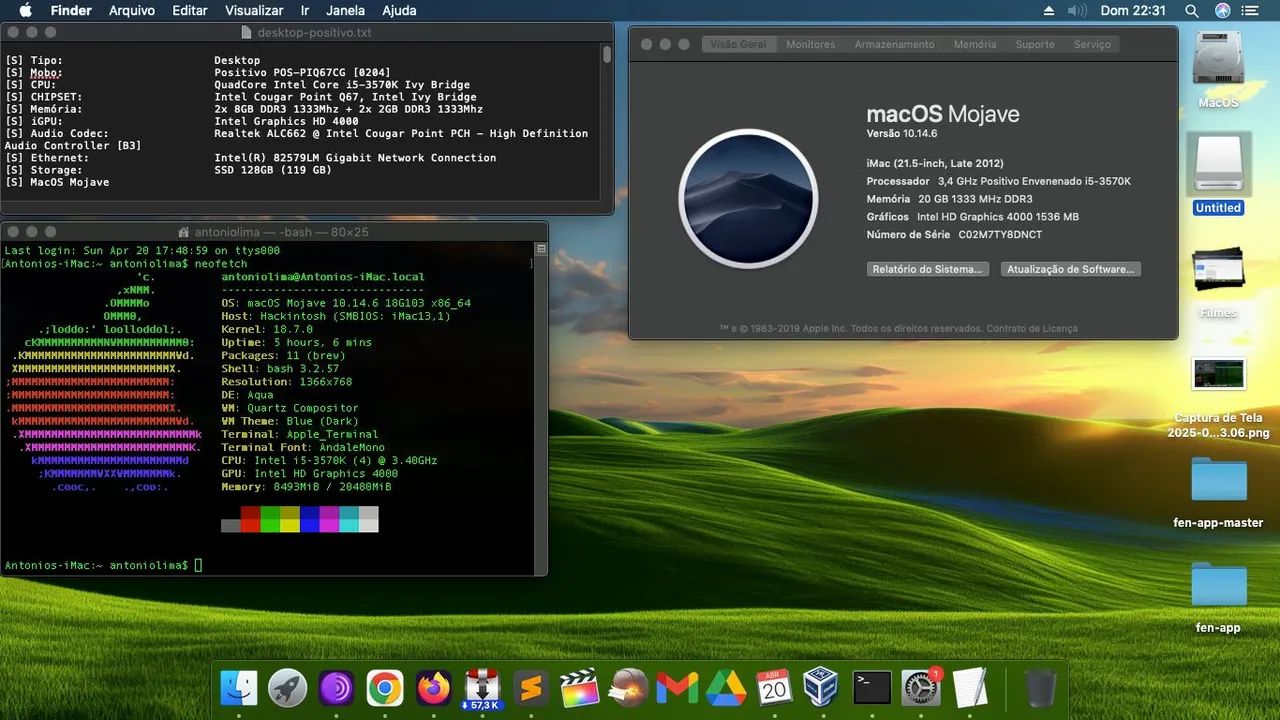Open the Finder menu
The height and width of the screenshot is (720, 1280).
pyautogui.click(x=71, y=11)
